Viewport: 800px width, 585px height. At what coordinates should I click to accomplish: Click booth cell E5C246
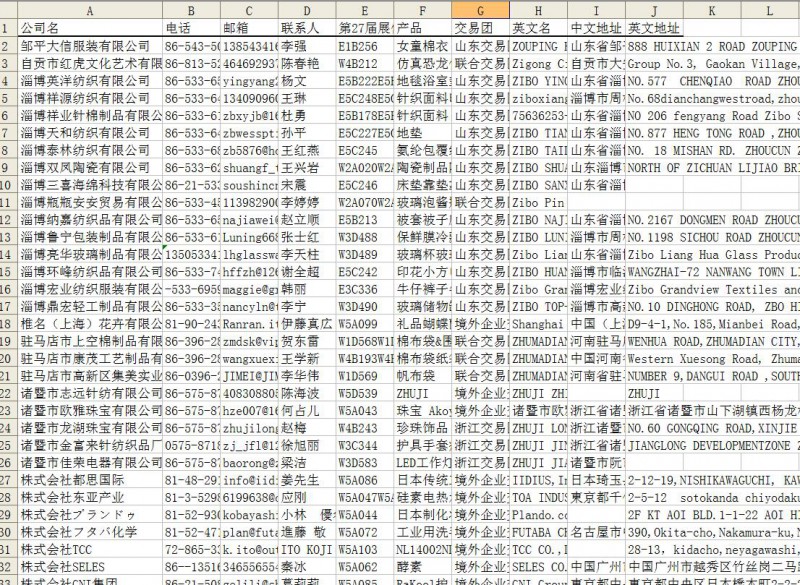[365, 185]
